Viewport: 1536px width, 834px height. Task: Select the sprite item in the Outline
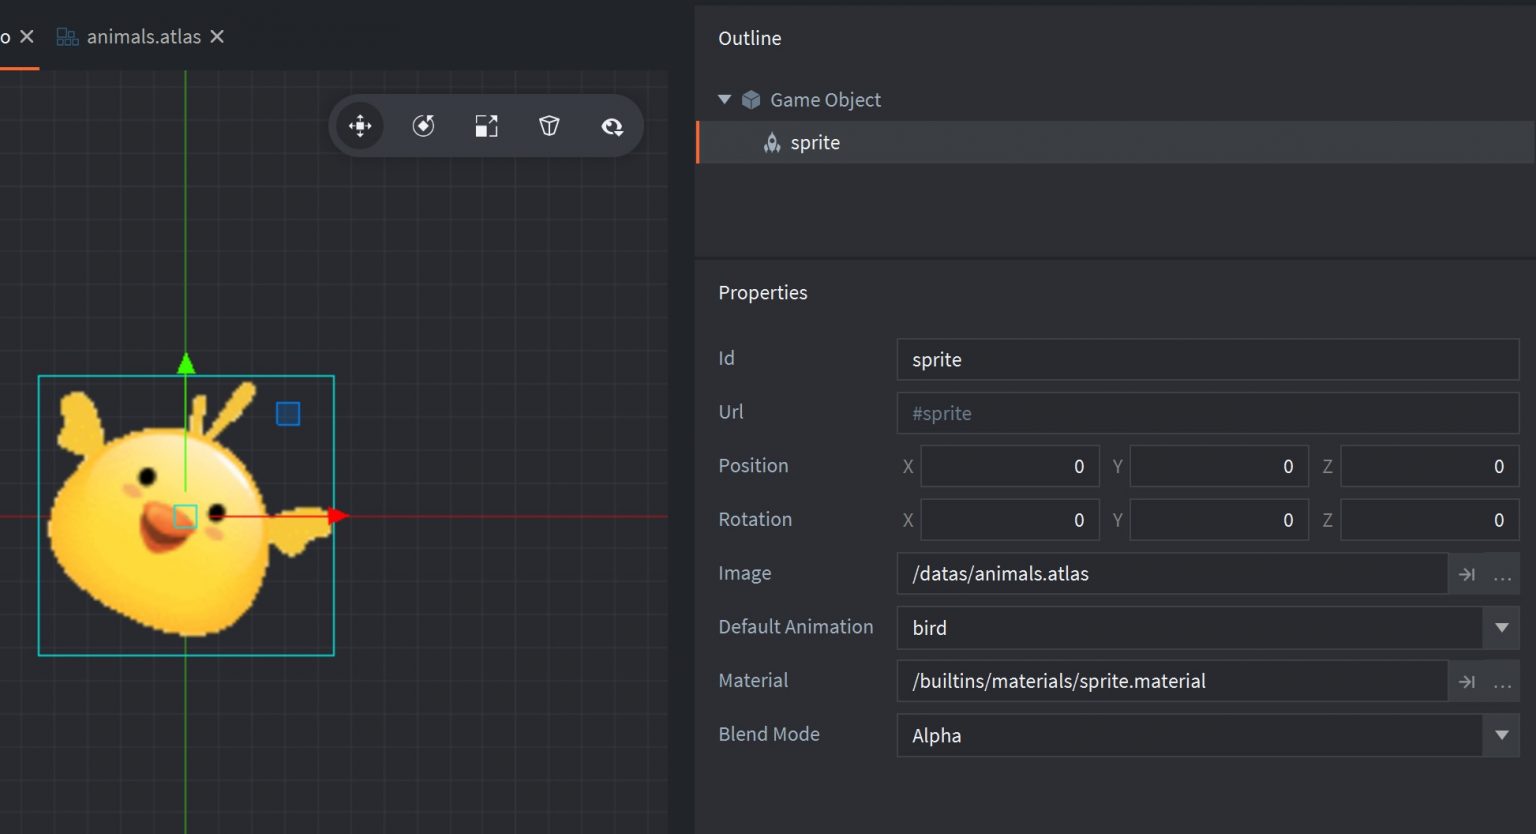[x=815, y=143]
